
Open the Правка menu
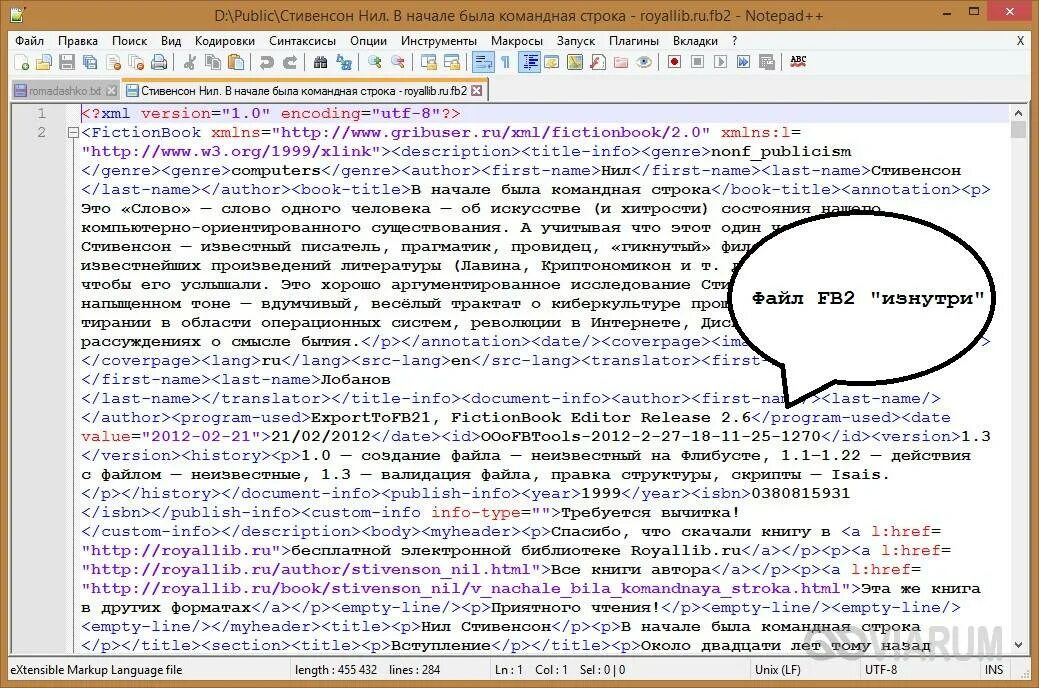(78, 41)
